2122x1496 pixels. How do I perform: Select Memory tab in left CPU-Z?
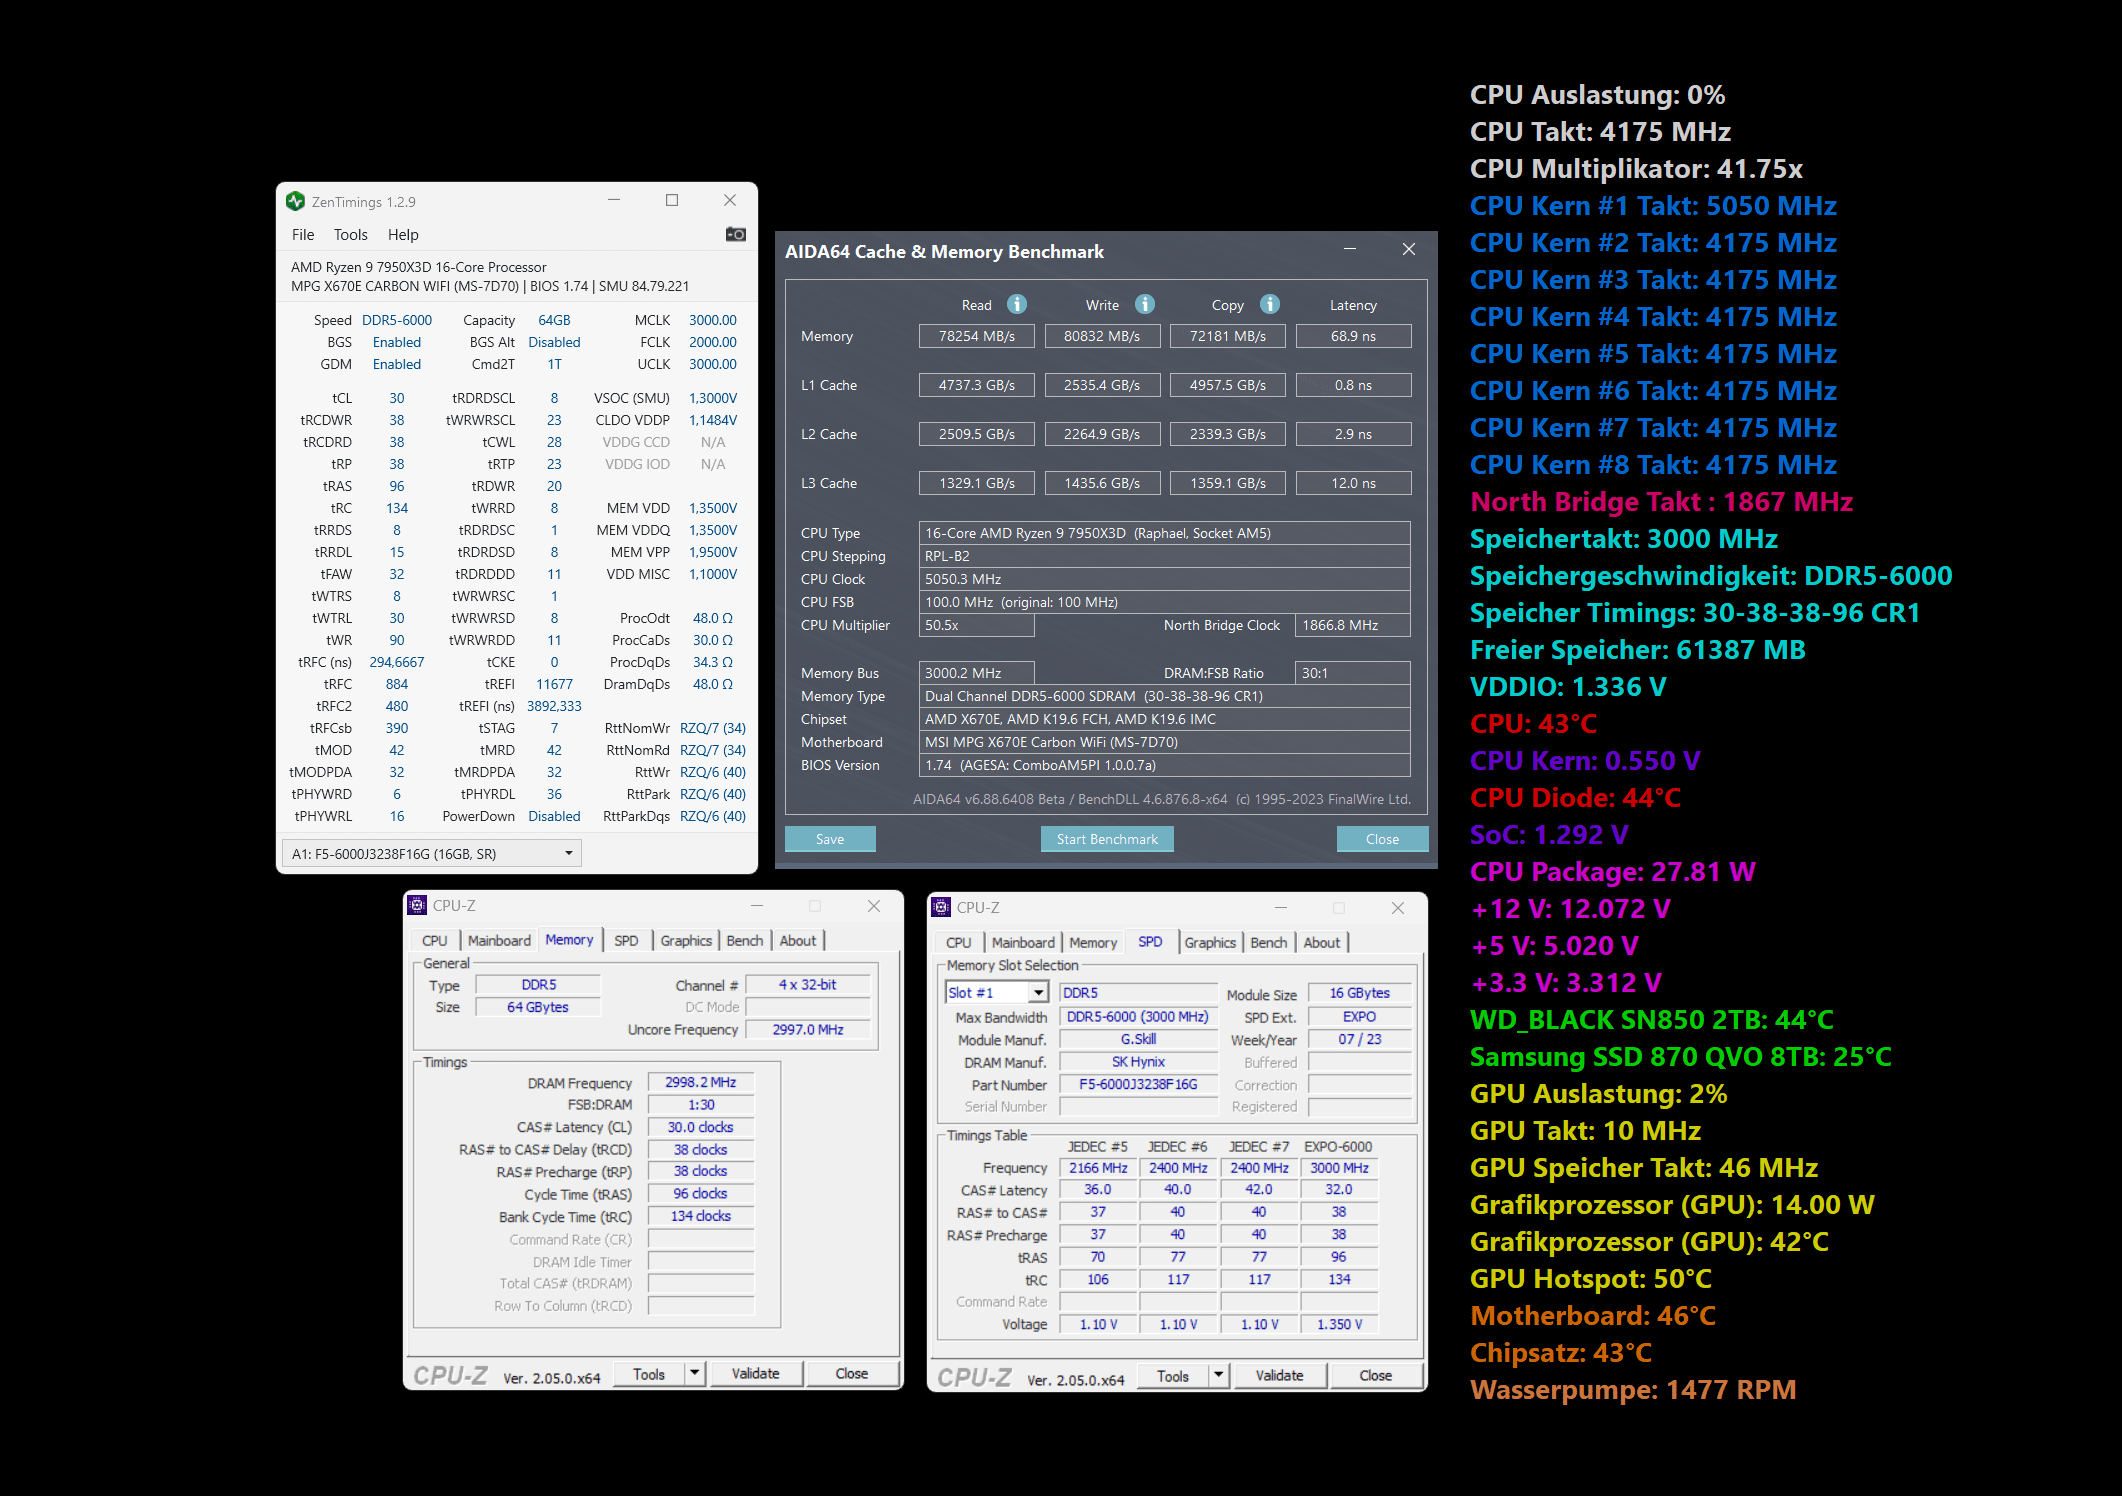(x=569, y=940)
